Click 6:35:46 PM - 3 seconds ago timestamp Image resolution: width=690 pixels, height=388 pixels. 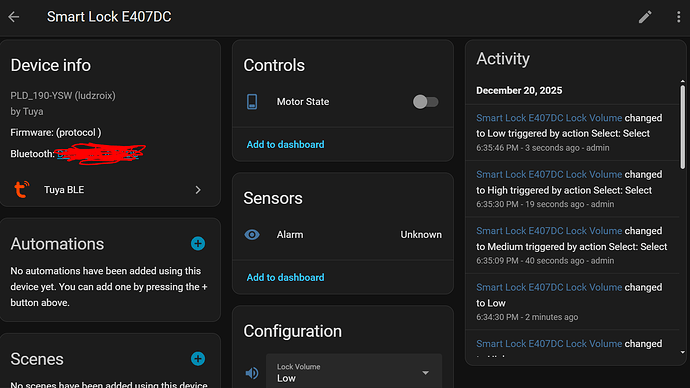543,148
